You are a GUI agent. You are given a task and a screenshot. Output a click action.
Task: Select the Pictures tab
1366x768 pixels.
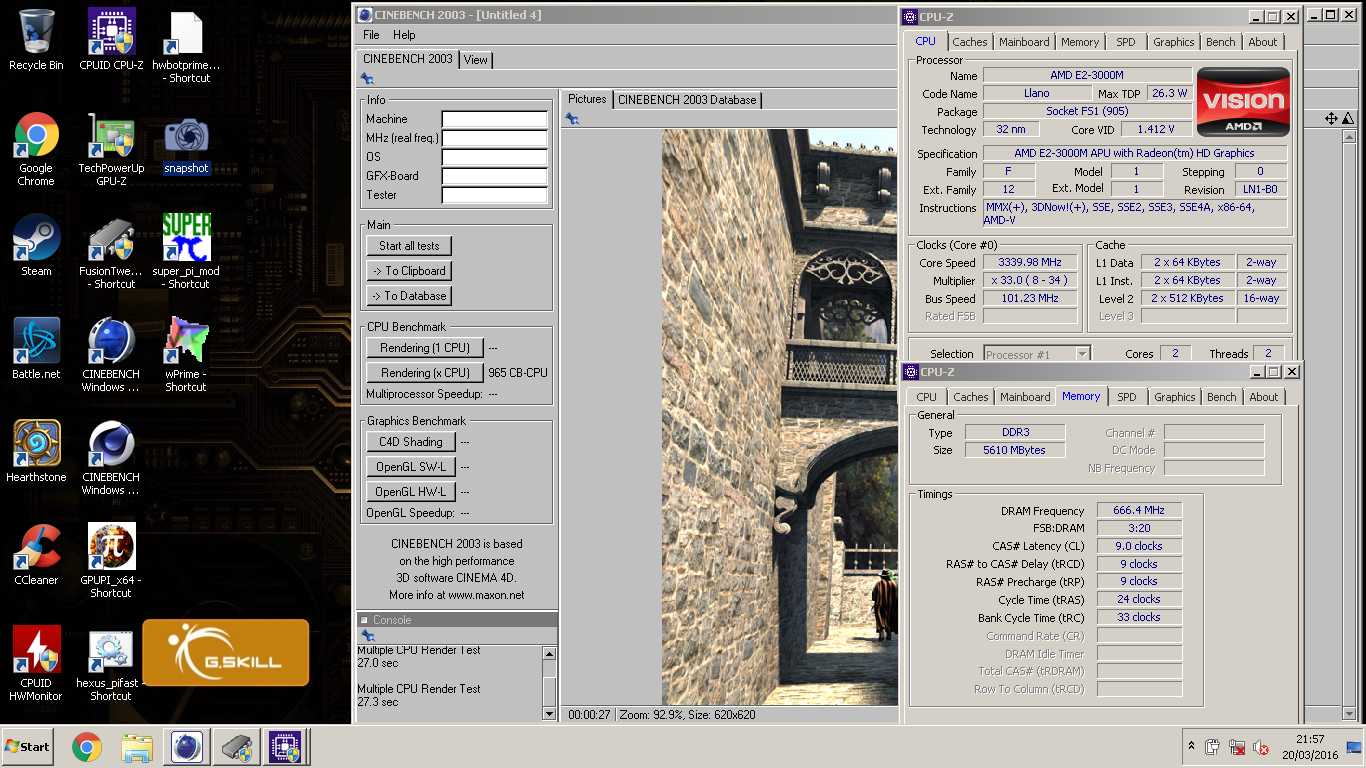point(587,99)
